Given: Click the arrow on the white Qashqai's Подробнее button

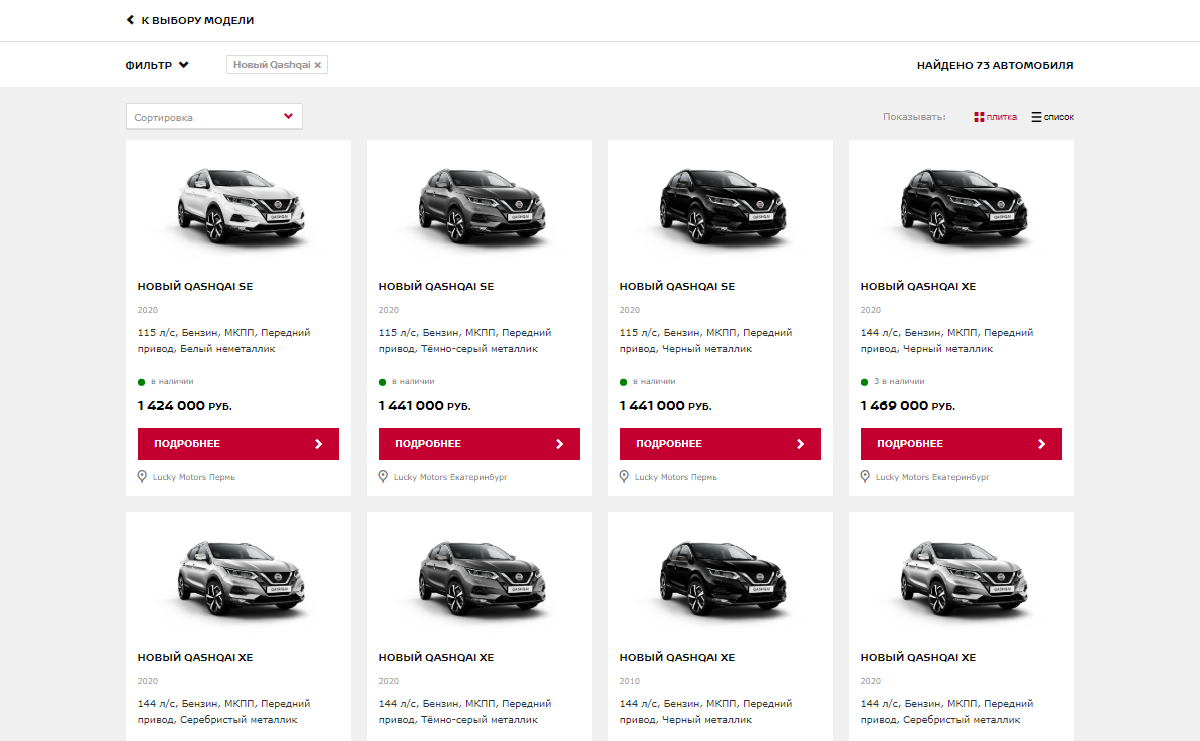Looking at the screenshot, I should click(x=318, y=444).
